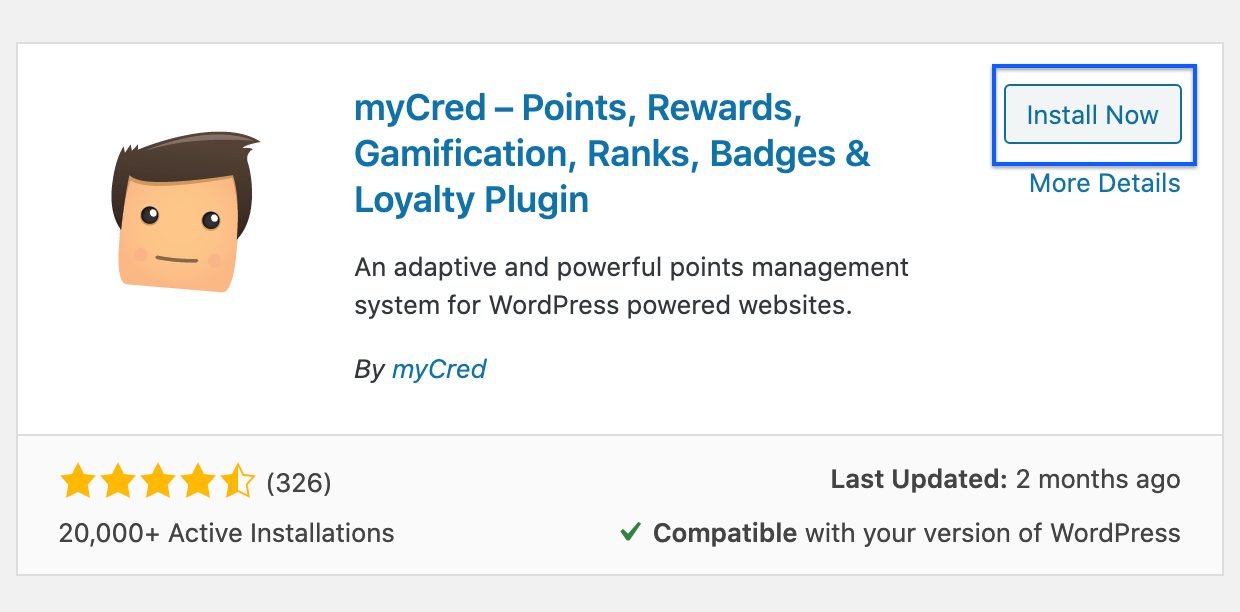Select the second star of the rating row
1240x612 pixels.
120,481
